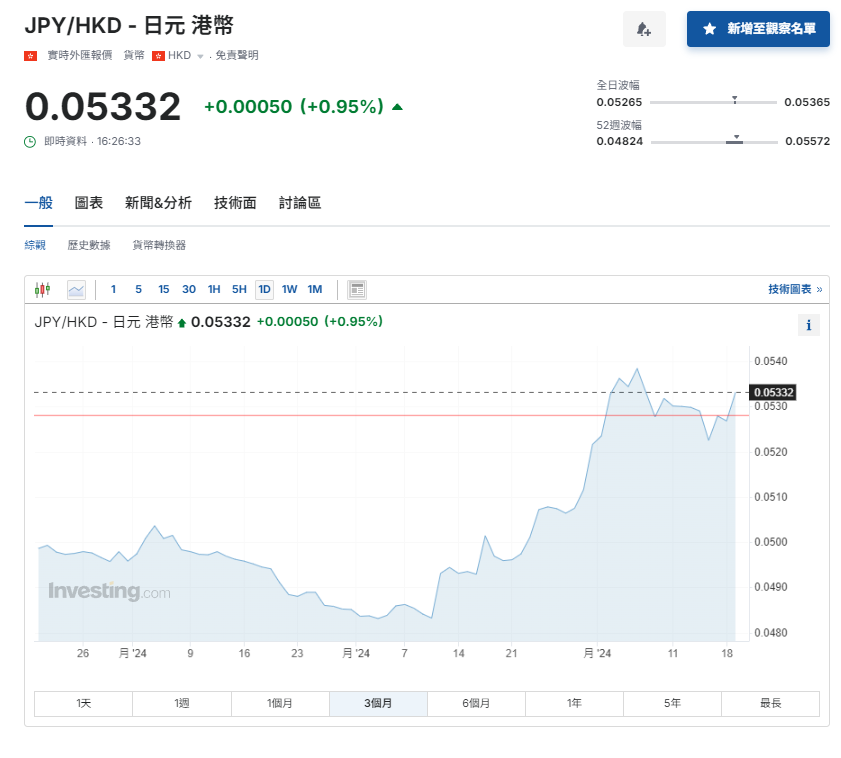Click the Hong Kong flag beside HKD
The height and width of the screenshot is (758, 841).
pyautogui.click(x=158, y=56)
